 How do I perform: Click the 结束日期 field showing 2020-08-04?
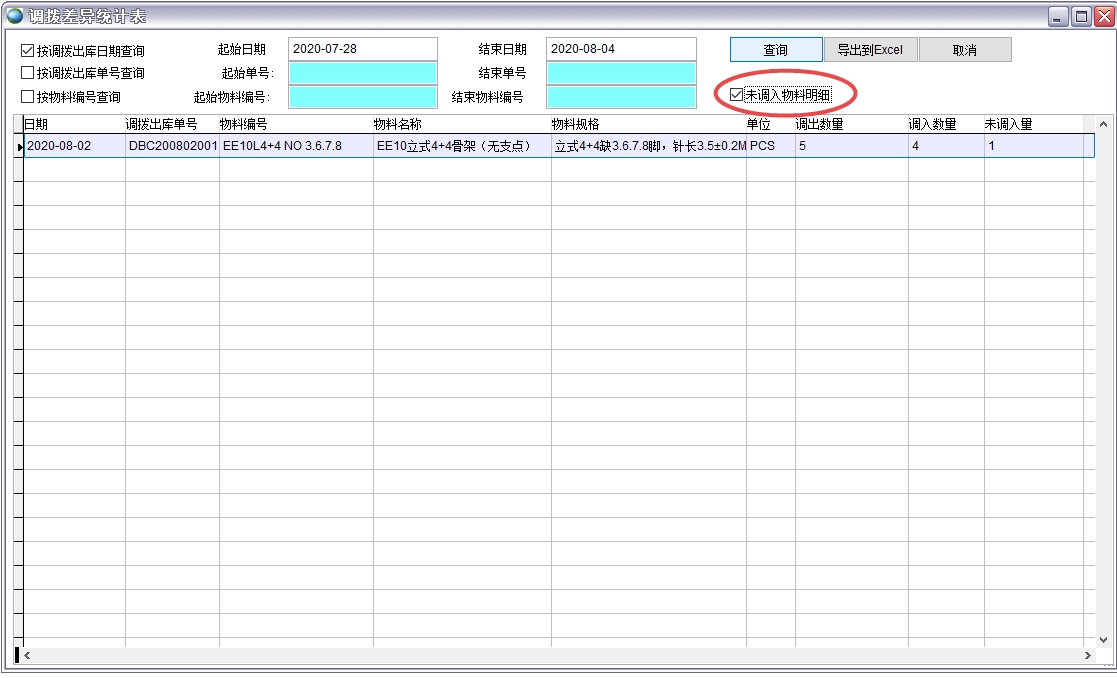(621, 47)
